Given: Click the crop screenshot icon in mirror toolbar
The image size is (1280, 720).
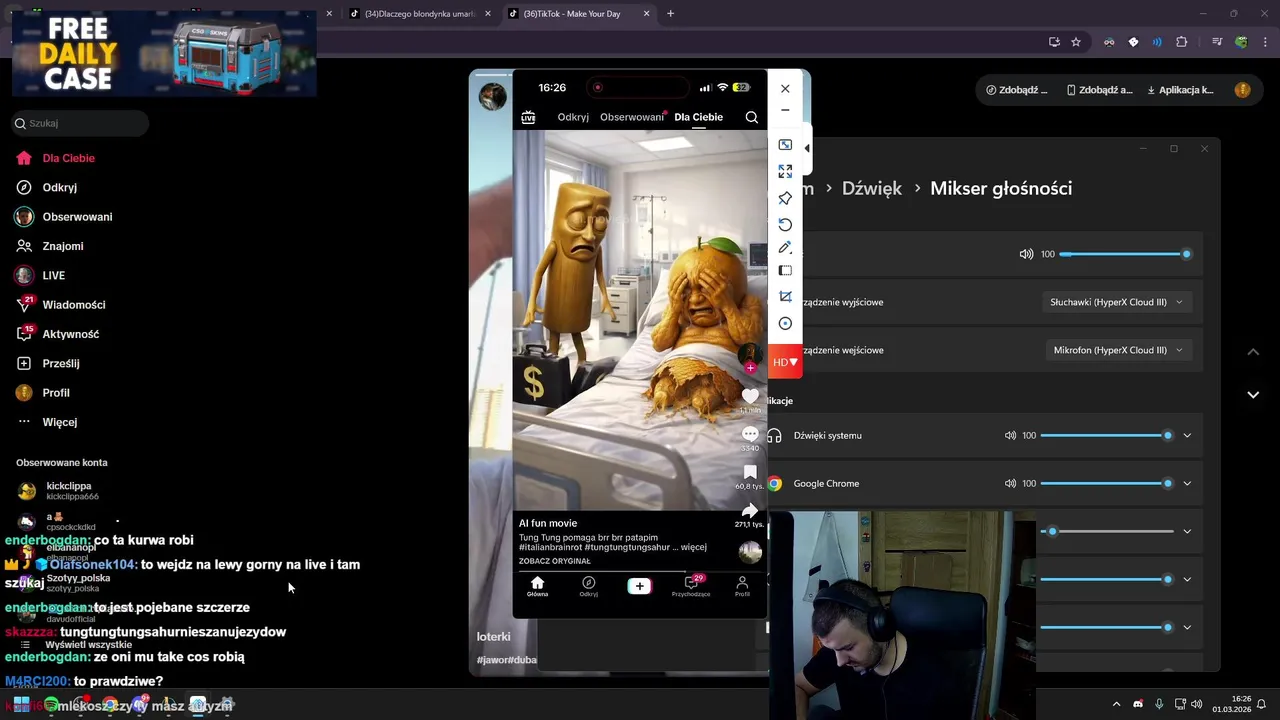Looking at the screenshot, I should click(785, 297).
